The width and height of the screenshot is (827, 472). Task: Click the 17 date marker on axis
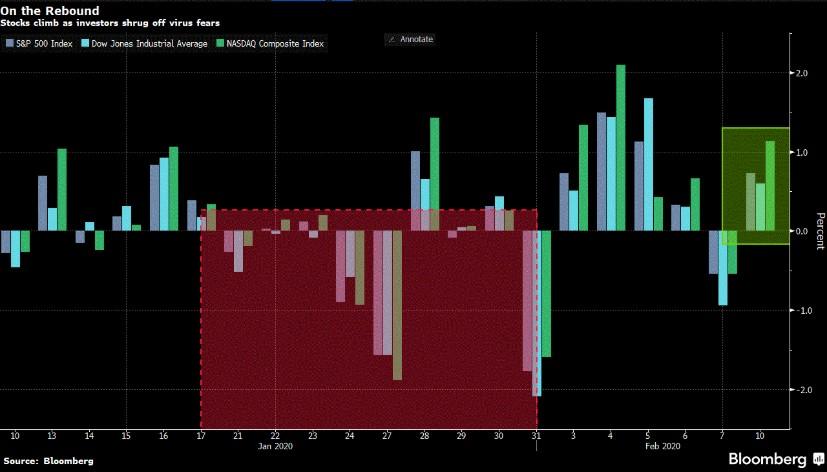tap(200, 436)
